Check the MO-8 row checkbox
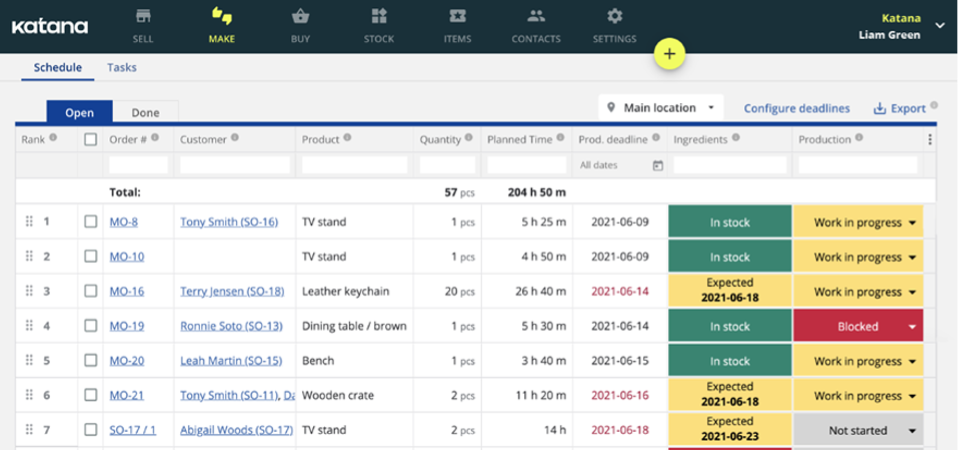Viewport: 960px width, 452px height. click(x=91, y=222)
